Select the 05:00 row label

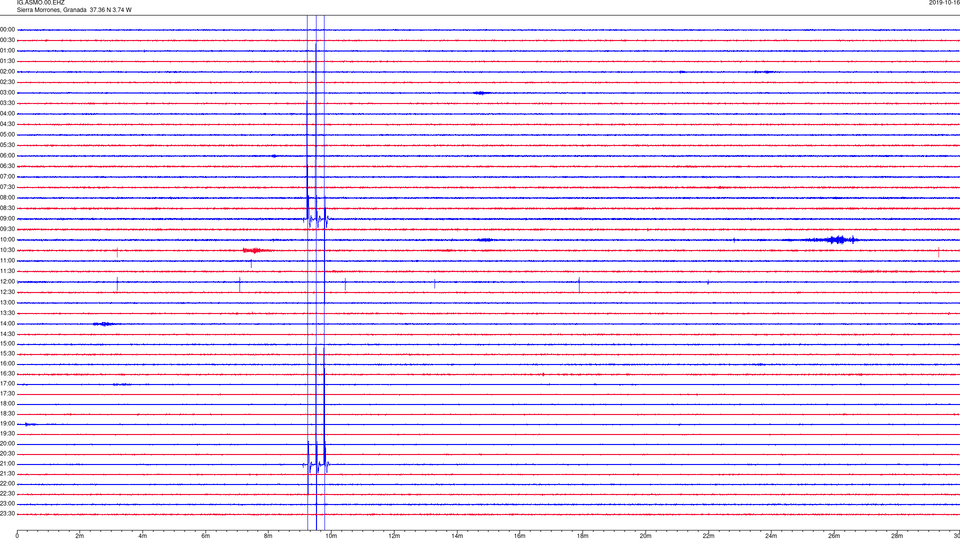click(7, 135)
